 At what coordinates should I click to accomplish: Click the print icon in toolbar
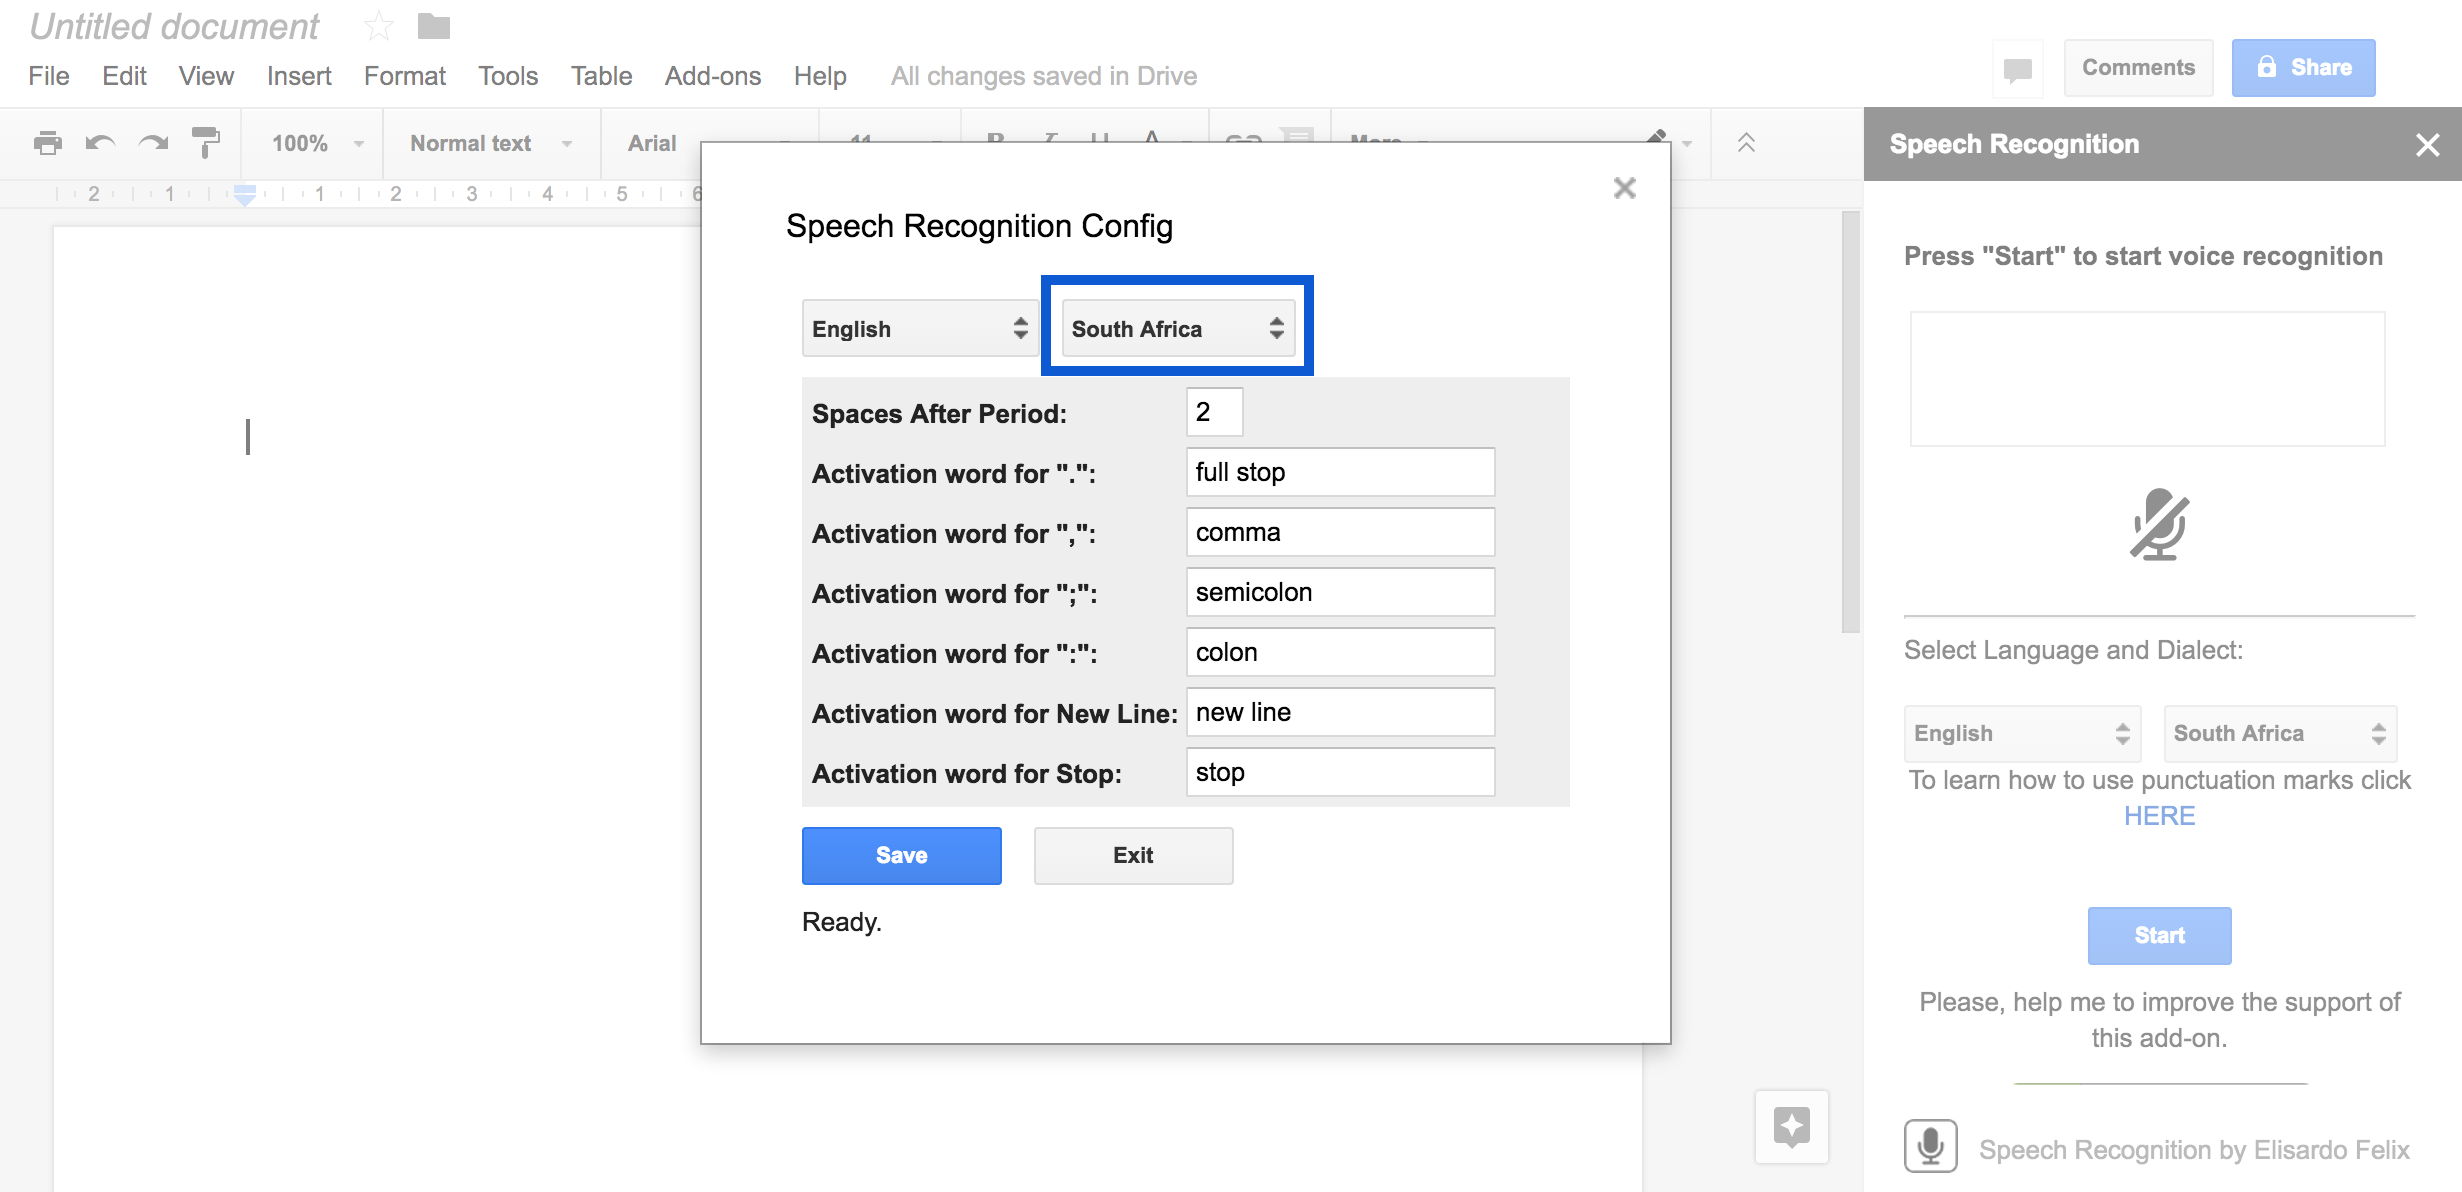47,143
